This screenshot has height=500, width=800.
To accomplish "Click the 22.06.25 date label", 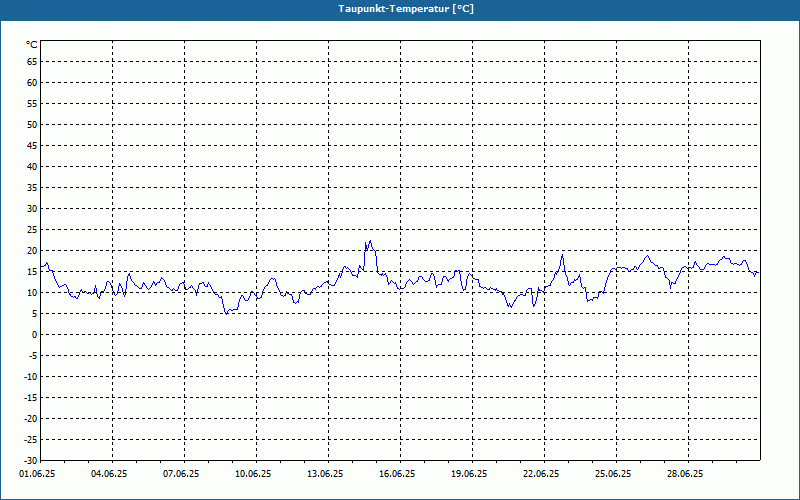I will (541, 474).
